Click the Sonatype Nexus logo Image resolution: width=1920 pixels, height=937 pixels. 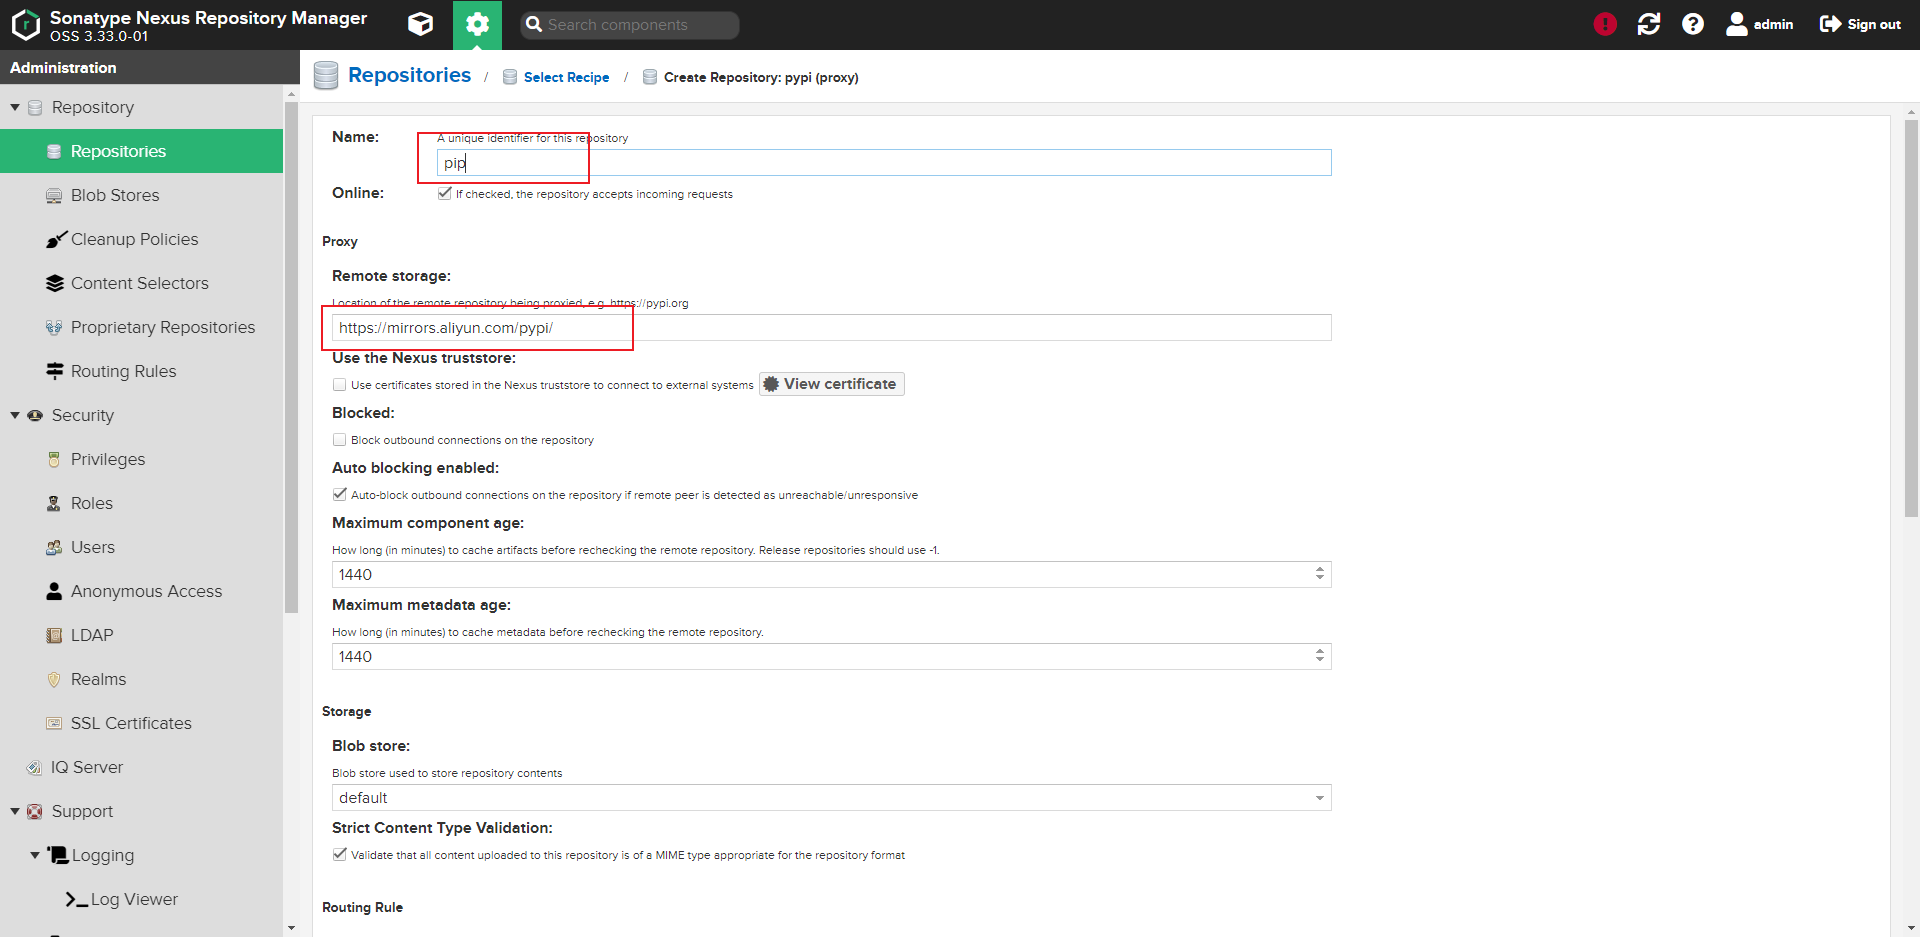coord(26,24)
